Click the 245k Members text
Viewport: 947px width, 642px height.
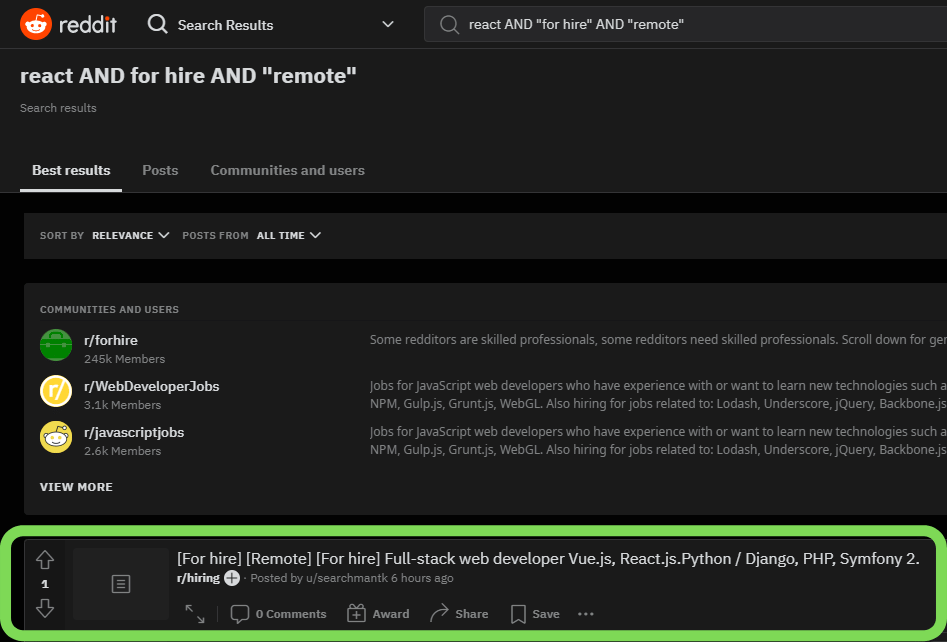point(124,359)
